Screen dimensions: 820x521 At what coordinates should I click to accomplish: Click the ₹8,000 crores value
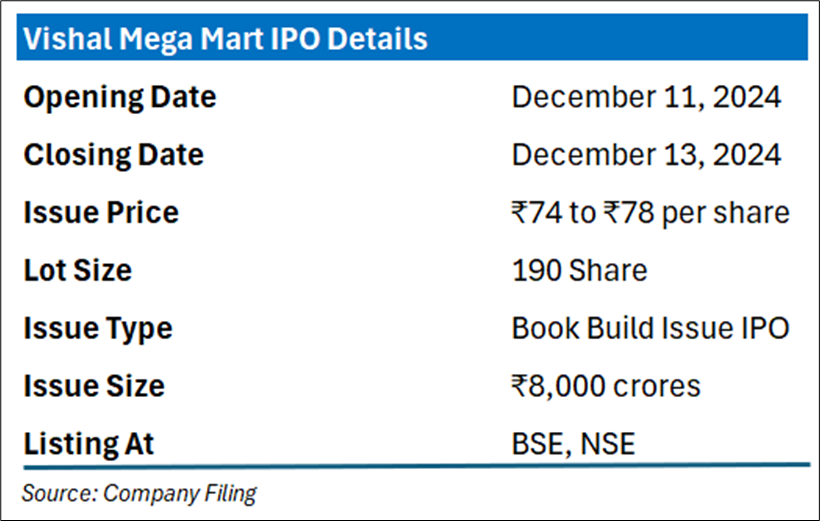pos(606,387)
